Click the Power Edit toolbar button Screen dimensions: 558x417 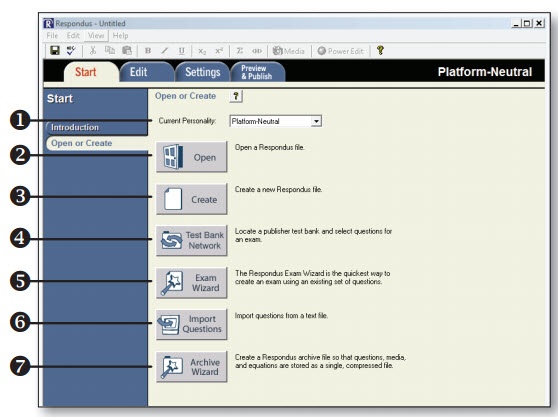[x=340, y=51]
